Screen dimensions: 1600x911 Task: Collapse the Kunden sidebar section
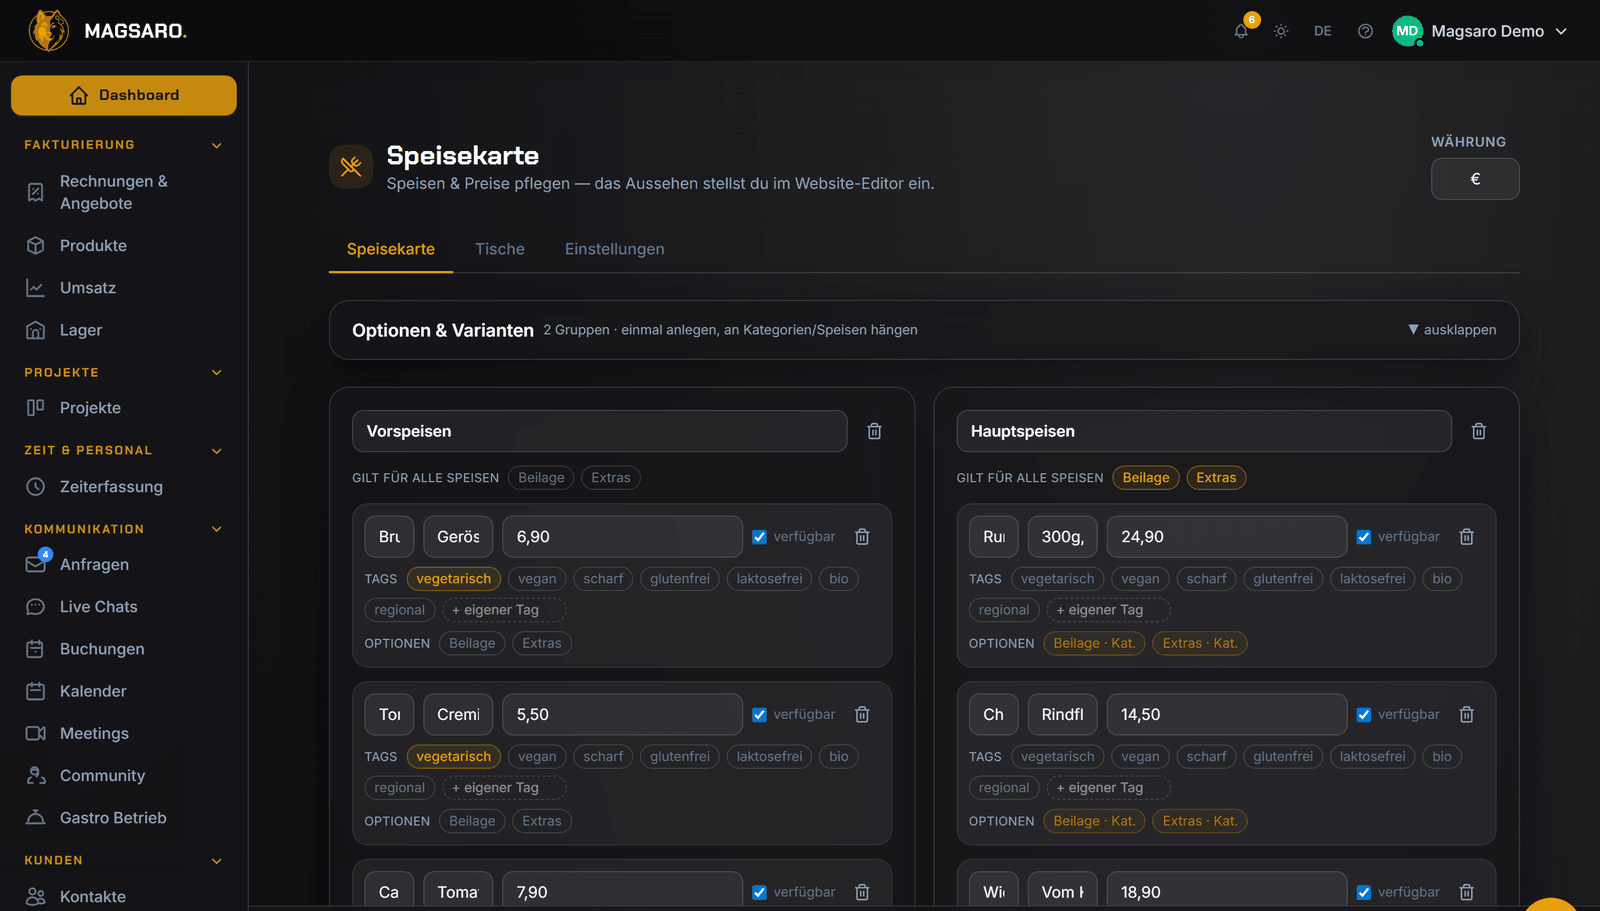pyautogui.click(x=217, y=860)
